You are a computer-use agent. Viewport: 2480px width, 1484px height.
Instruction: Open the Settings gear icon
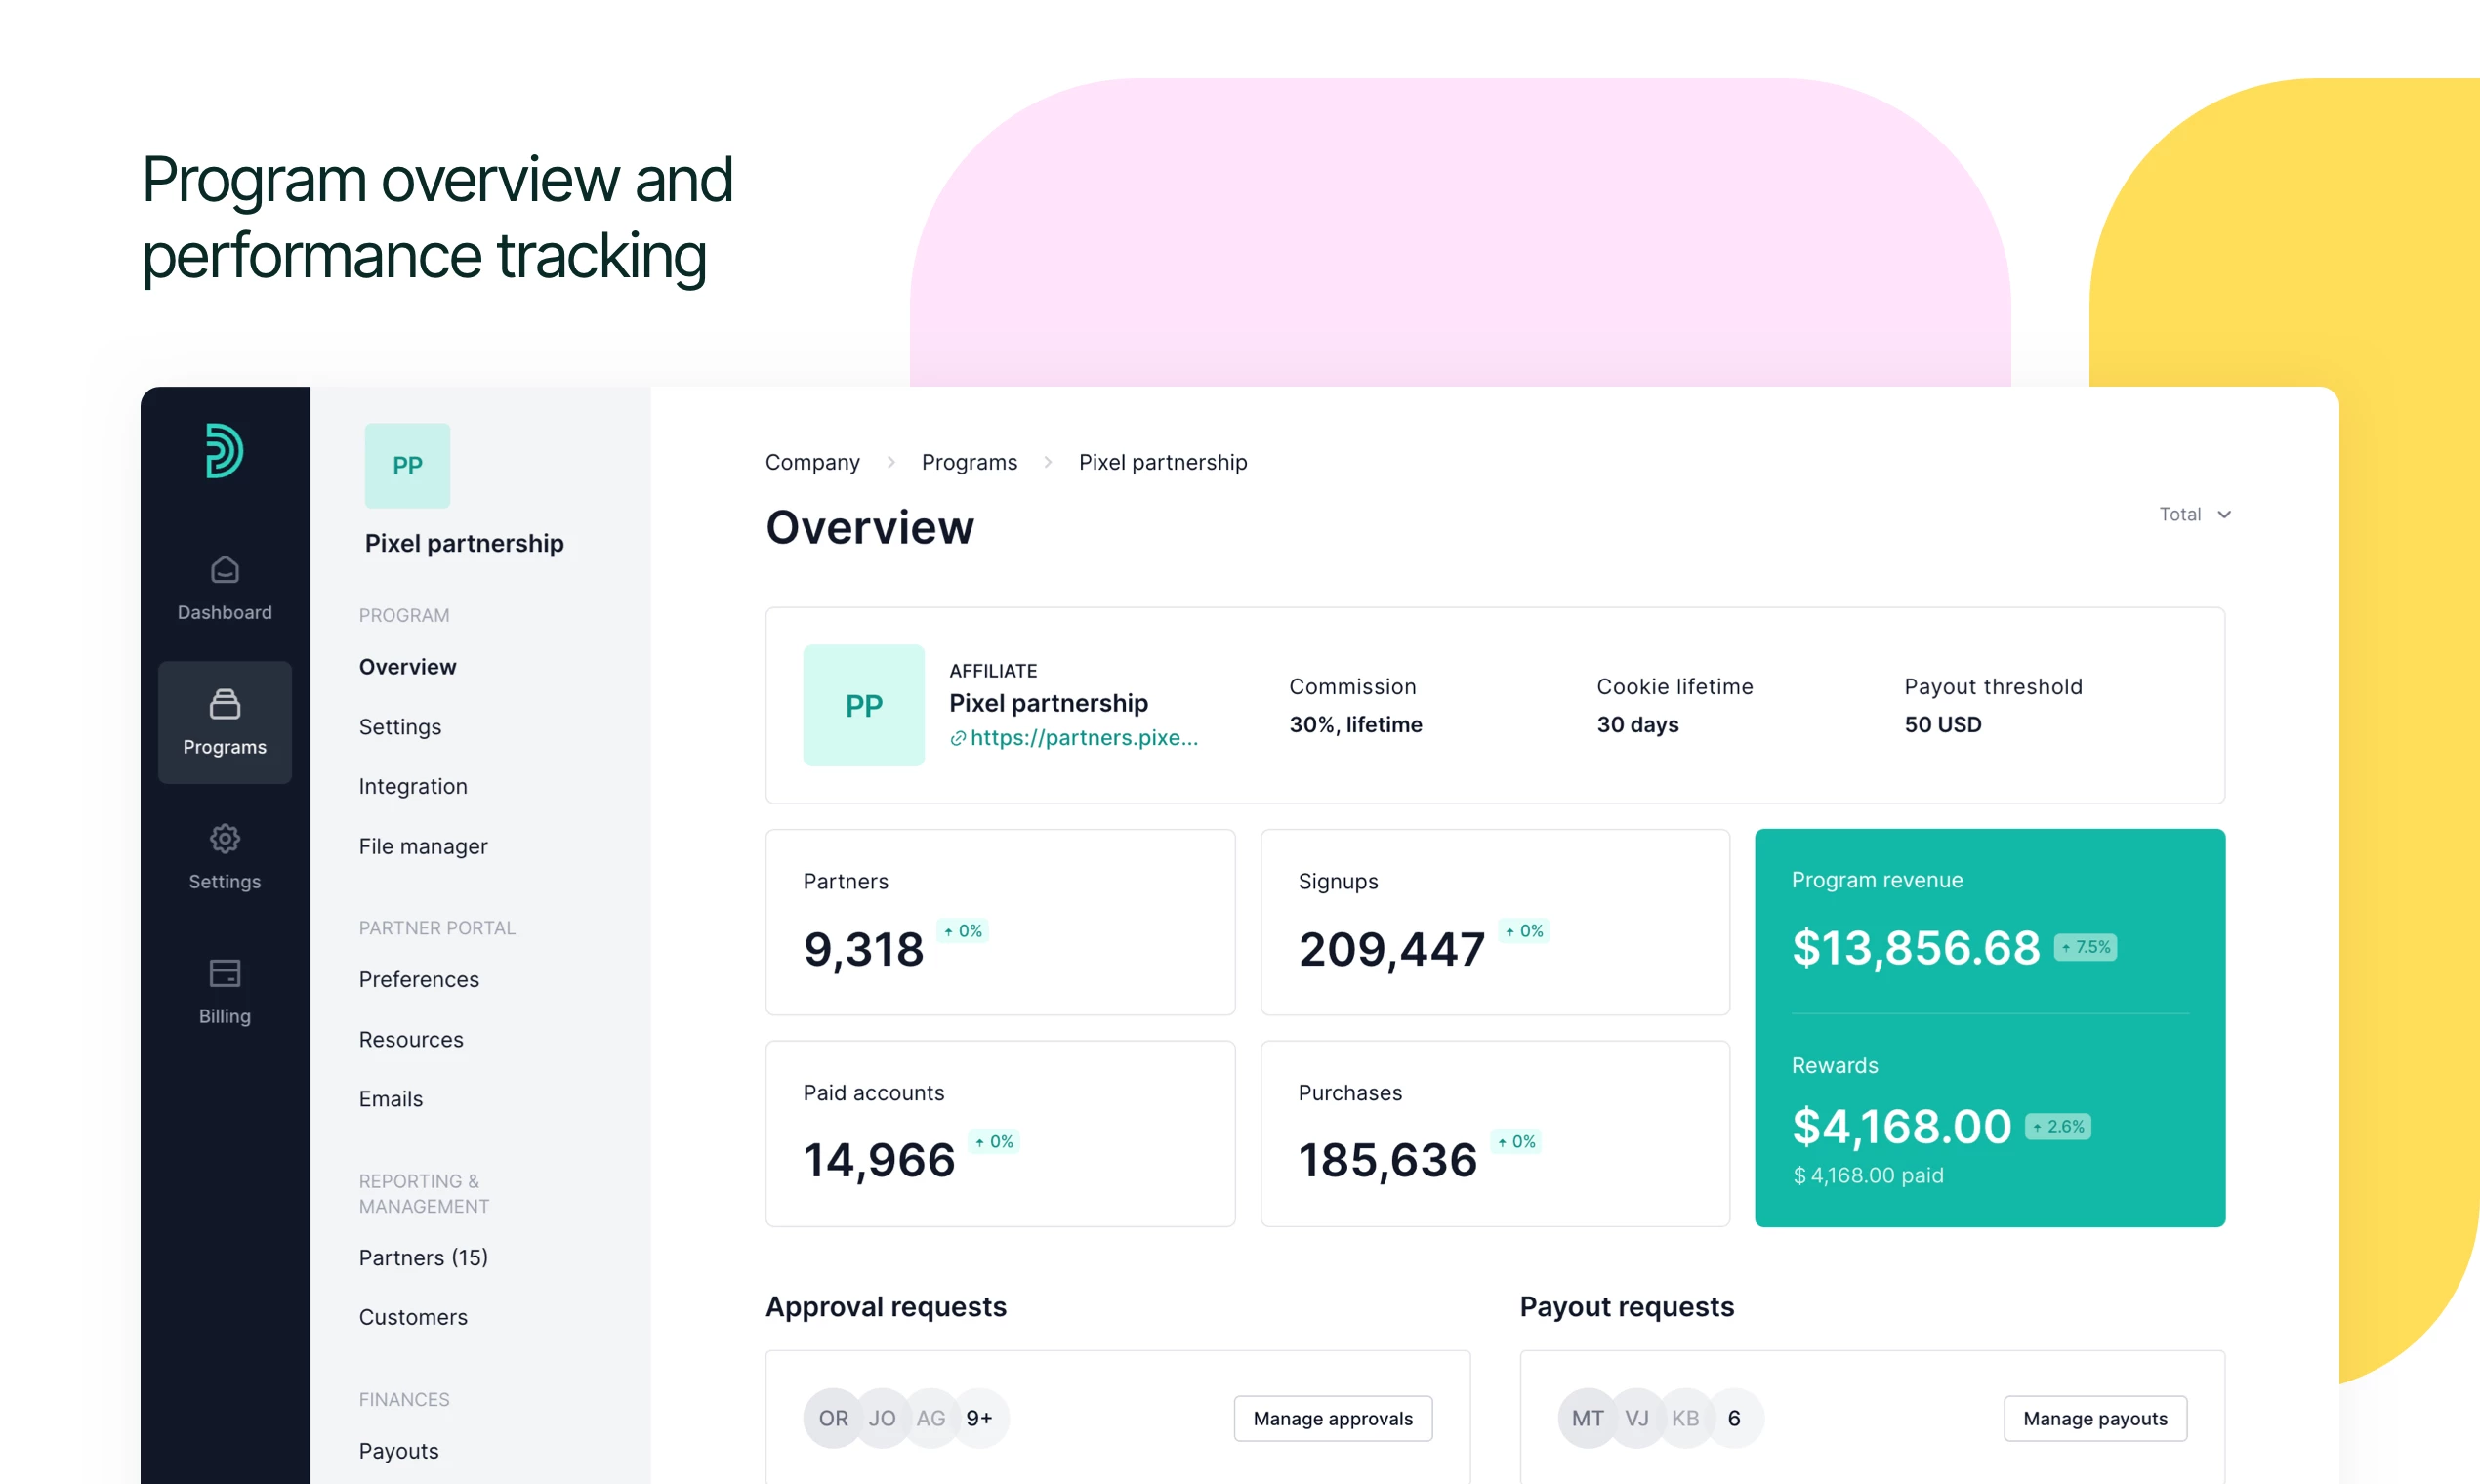tap(224, 838)
